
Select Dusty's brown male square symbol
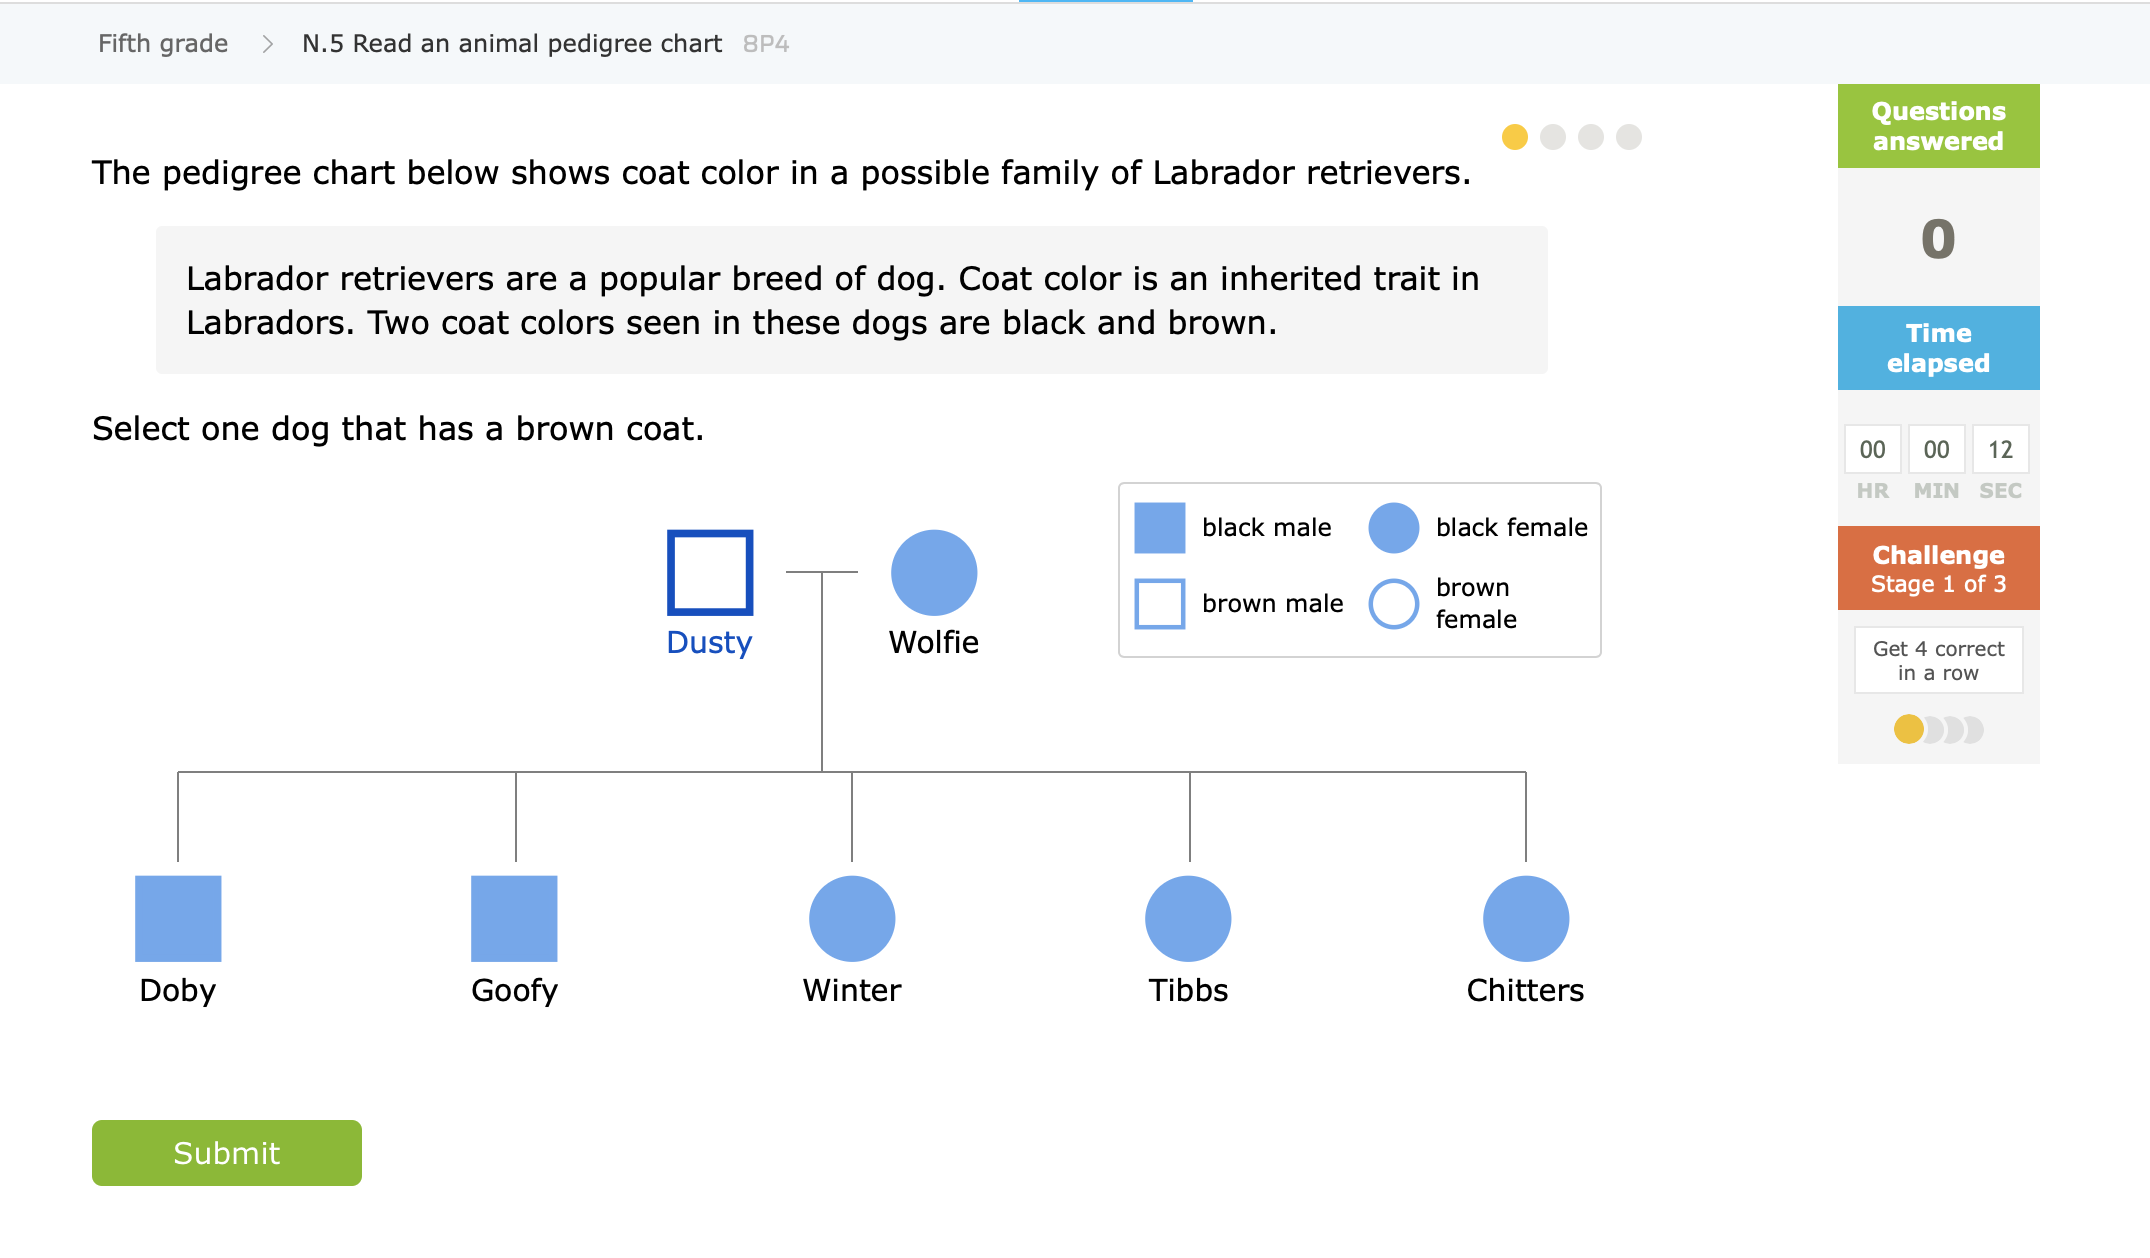[710, 573]
